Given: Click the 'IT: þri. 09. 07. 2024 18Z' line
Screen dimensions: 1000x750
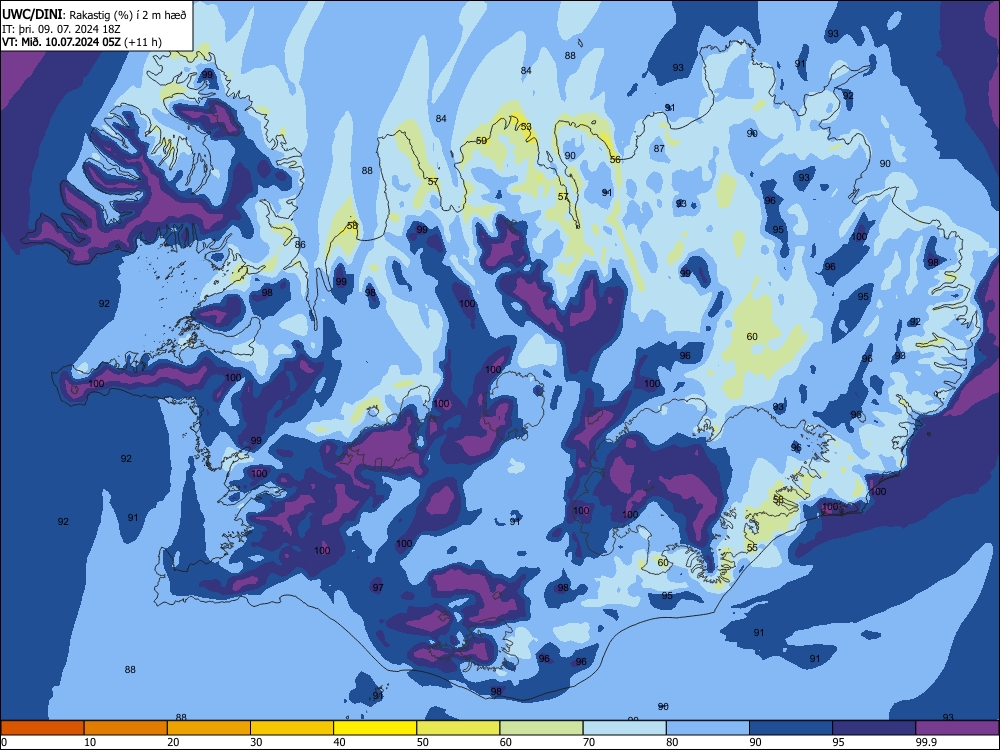Looking at the screenshot, I should [61, 29].
